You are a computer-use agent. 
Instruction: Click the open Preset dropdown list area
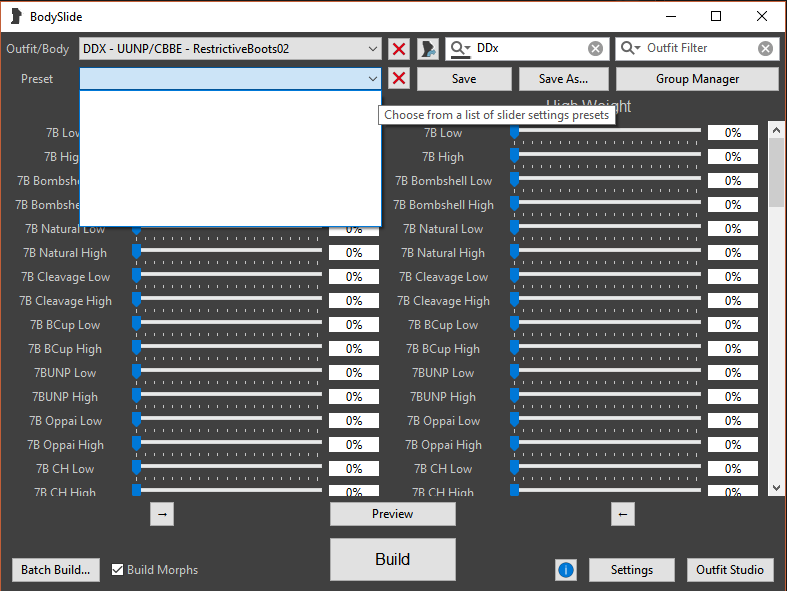[x=230, y=158]
